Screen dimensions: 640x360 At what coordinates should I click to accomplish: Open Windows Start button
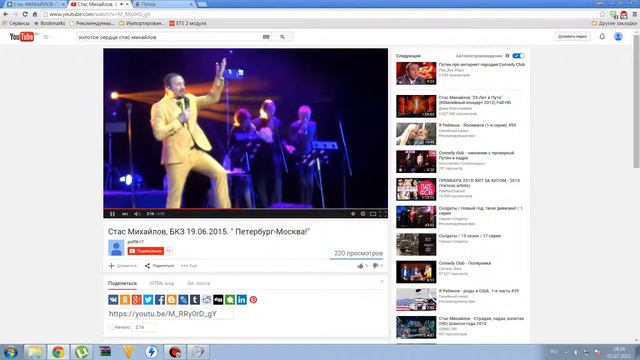11,352
